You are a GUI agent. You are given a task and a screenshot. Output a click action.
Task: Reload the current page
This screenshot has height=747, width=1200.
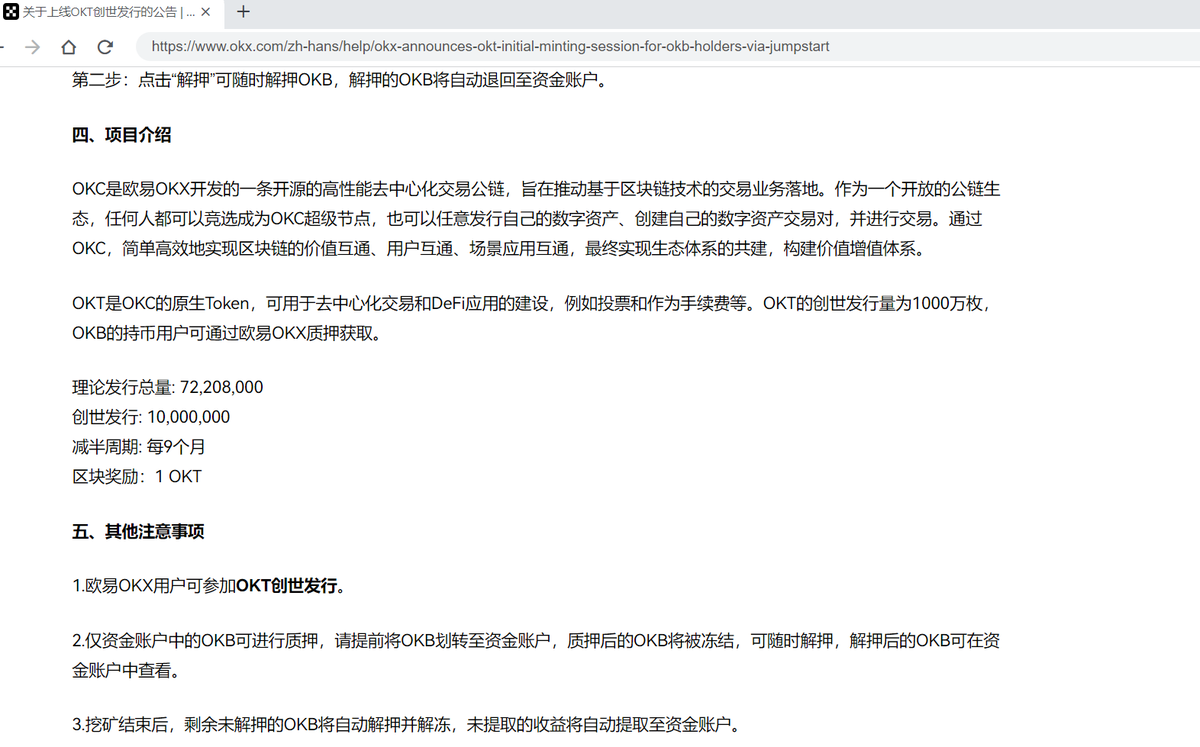pos(105,47)
